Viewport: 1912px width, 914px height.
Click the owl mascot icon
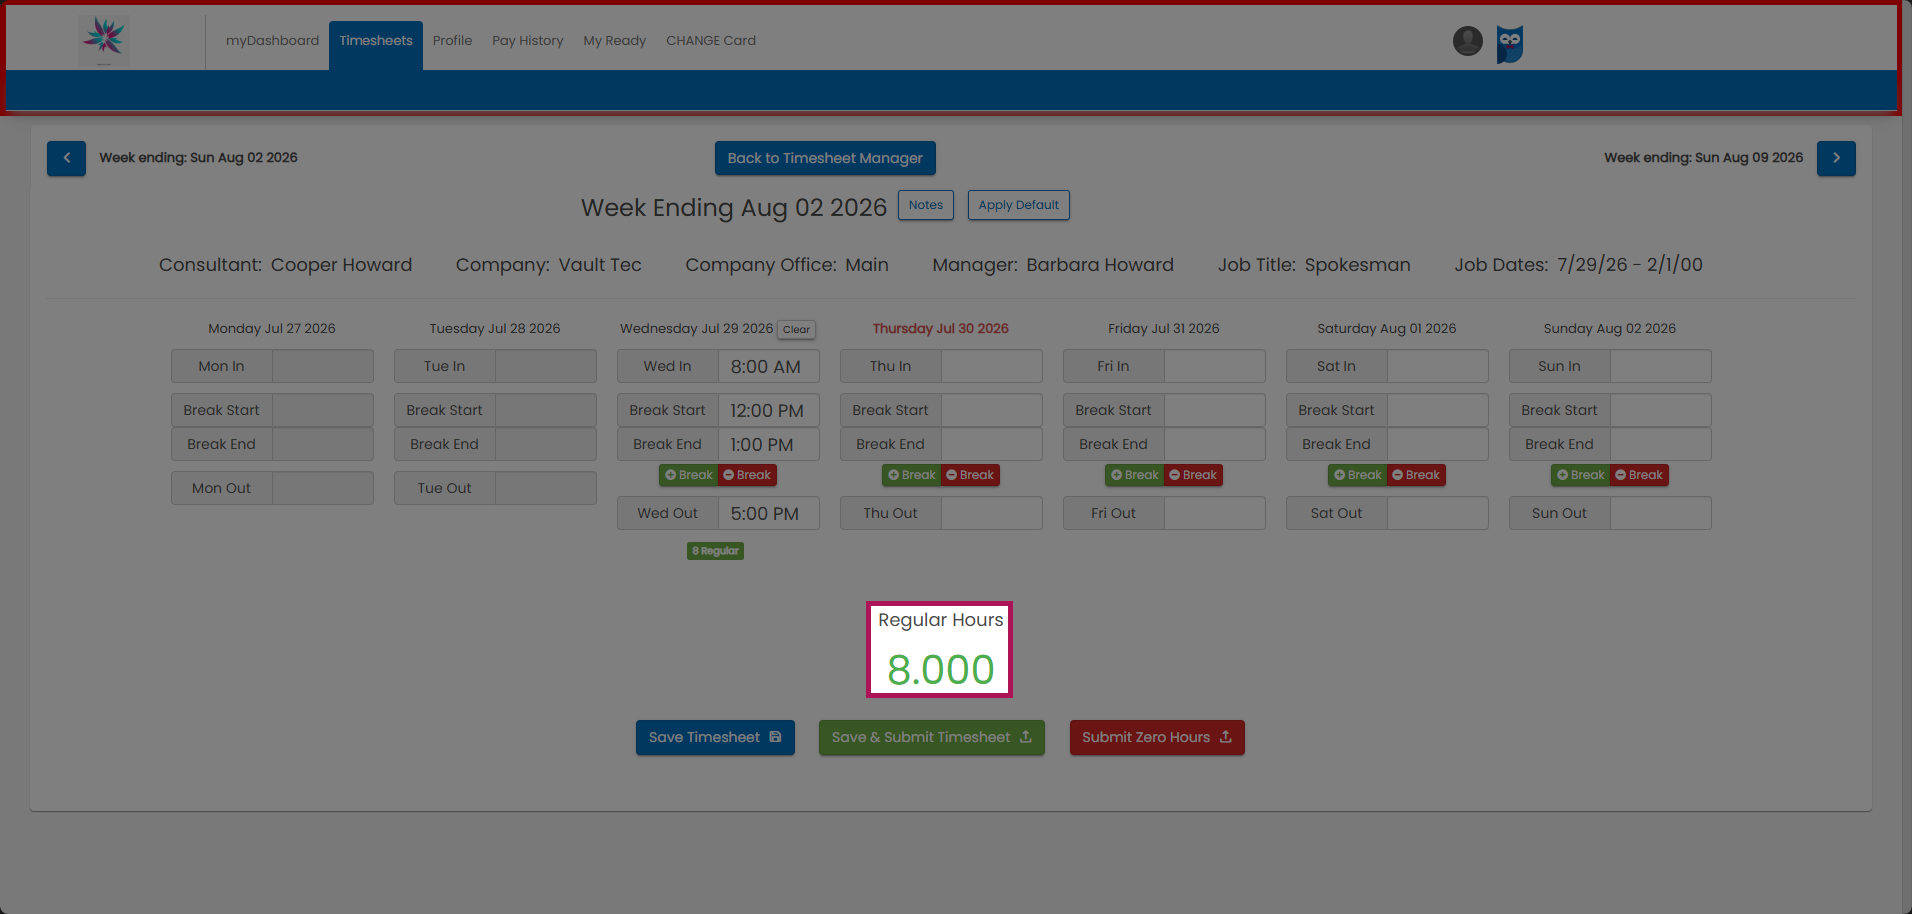[1509, 44]
